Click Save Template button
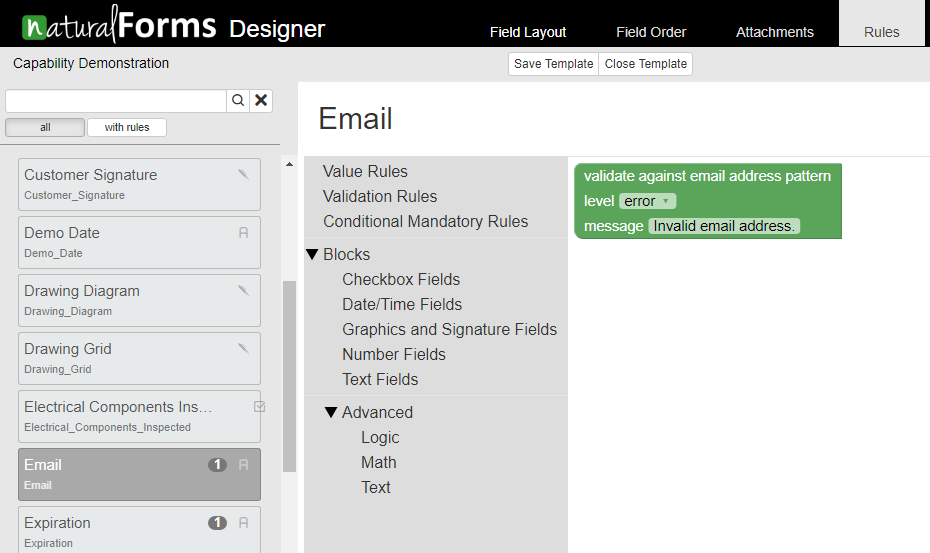Viewport: 930px width, 553px height. point(553,64)
